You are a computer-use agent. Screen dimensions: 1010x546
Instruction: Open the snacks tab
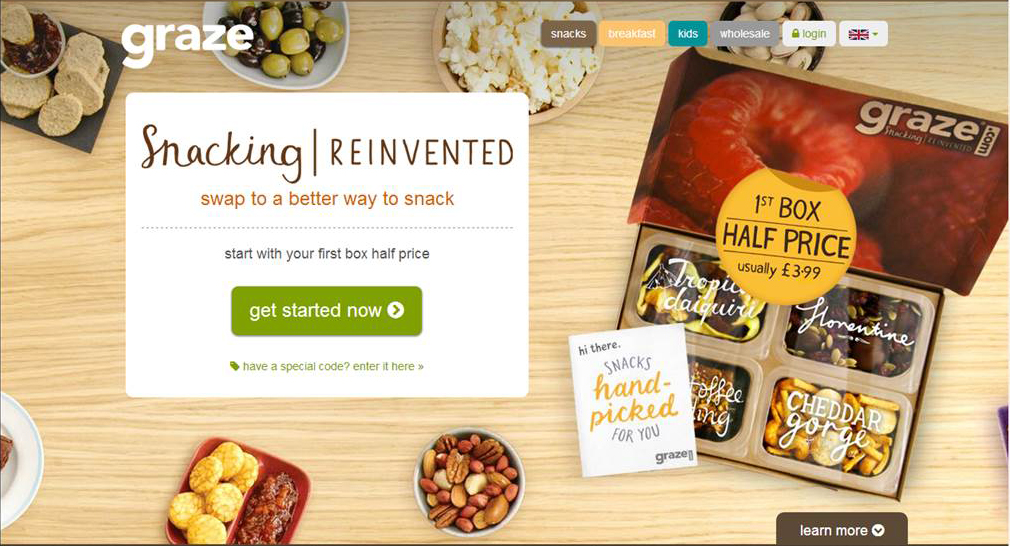click(568, 33)
